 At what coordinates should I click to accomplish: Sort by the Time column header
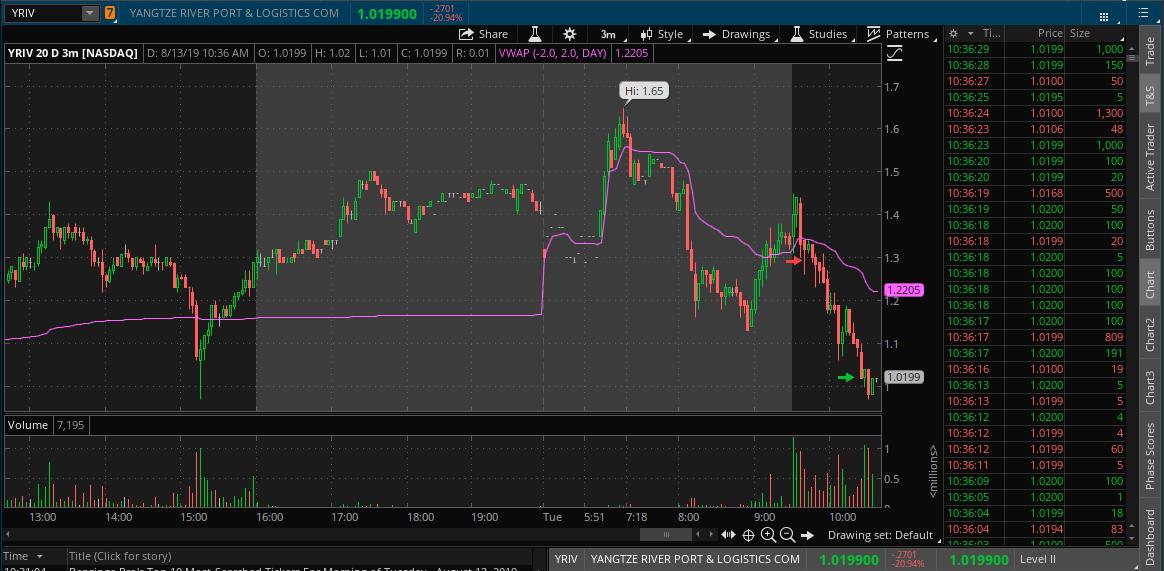tap(992, 33)
